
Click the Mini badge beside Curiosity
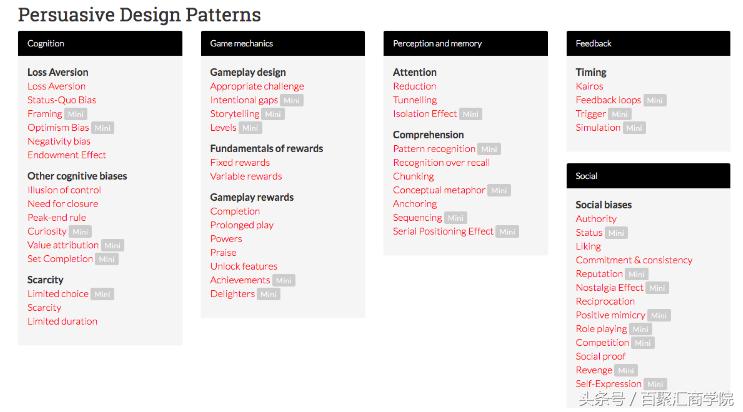(x=80, y=232)
